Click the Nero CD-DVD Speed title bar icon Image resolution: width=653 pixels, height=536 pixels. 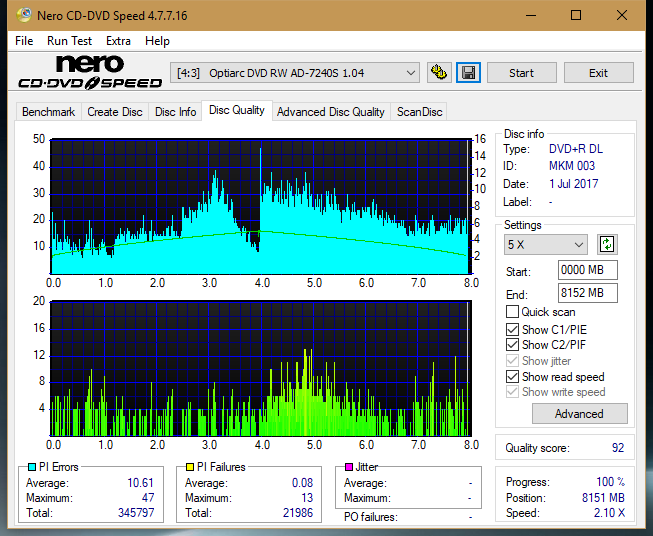(x=24, y=15)
